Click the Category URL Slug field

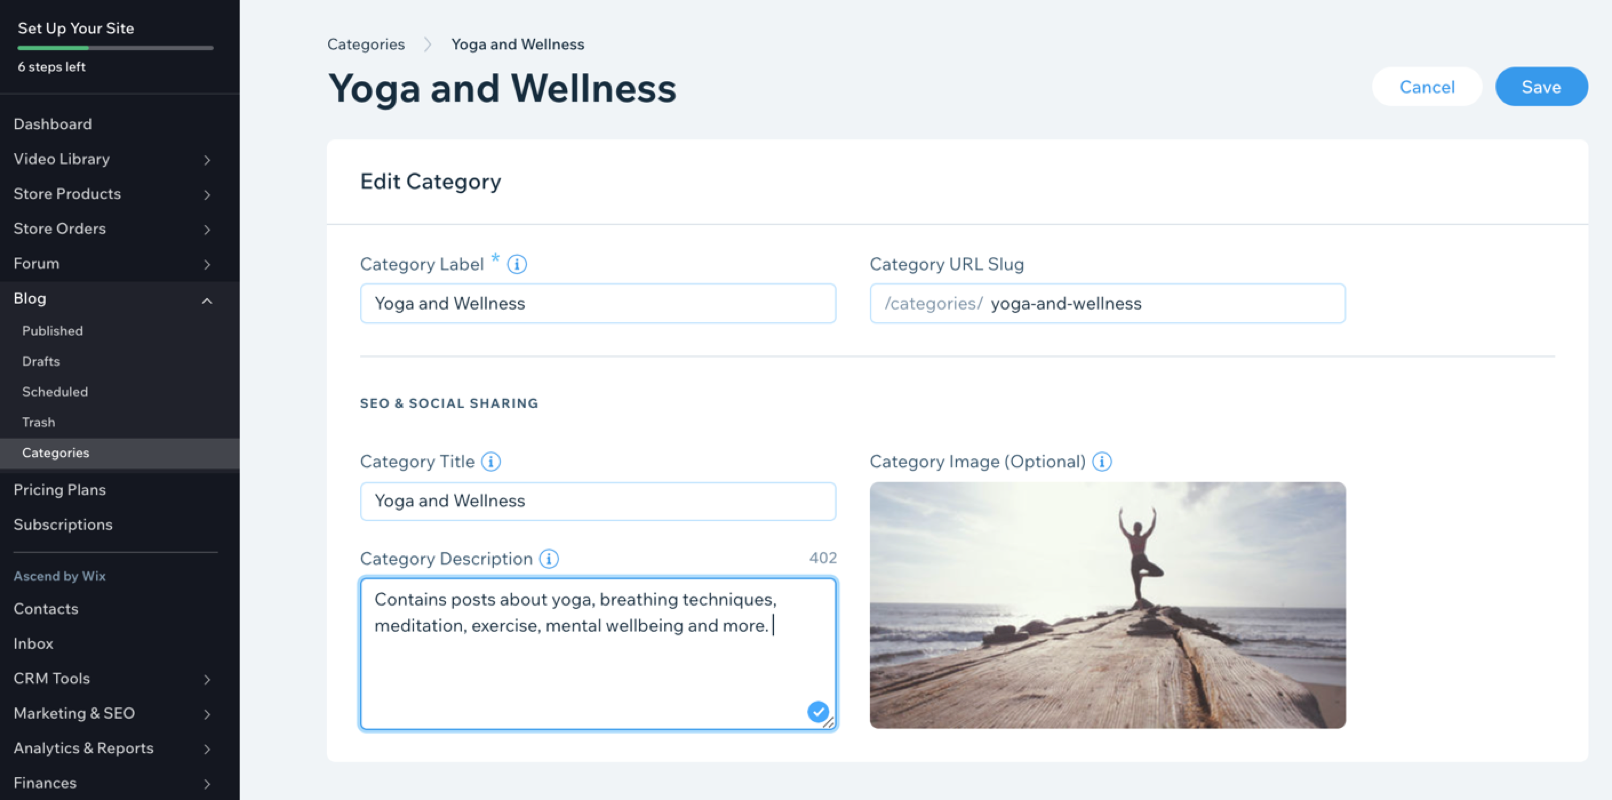1160,304
